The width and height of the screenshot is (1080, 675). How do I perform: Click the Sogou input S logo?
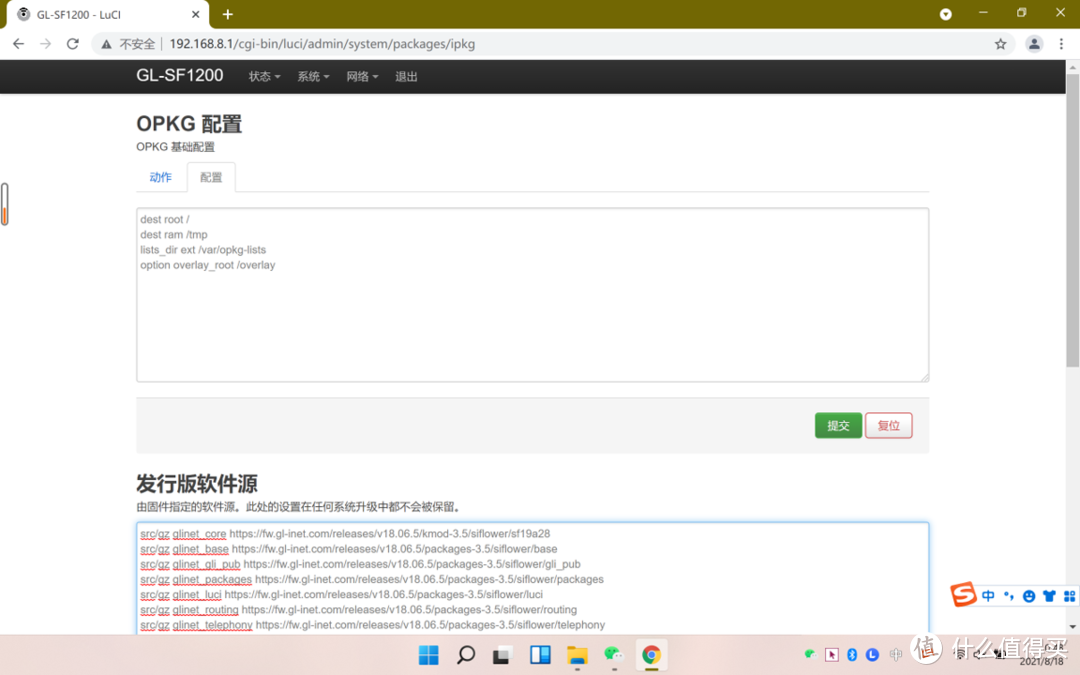964,594
